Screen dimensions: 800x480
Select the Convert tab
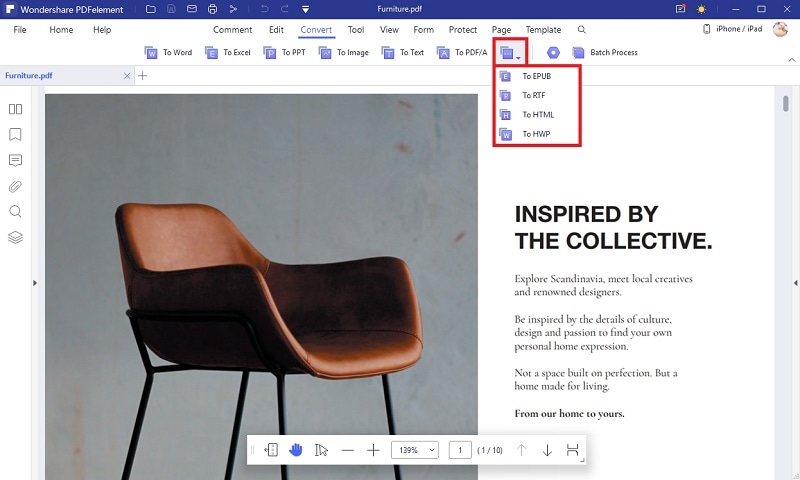click(316, 30)
